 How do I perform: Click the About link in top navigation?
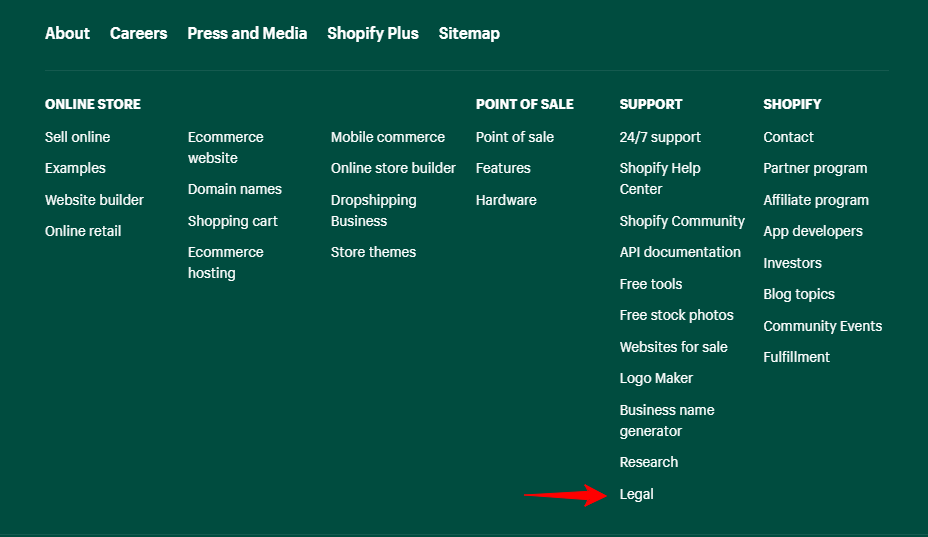pos(67,33)
